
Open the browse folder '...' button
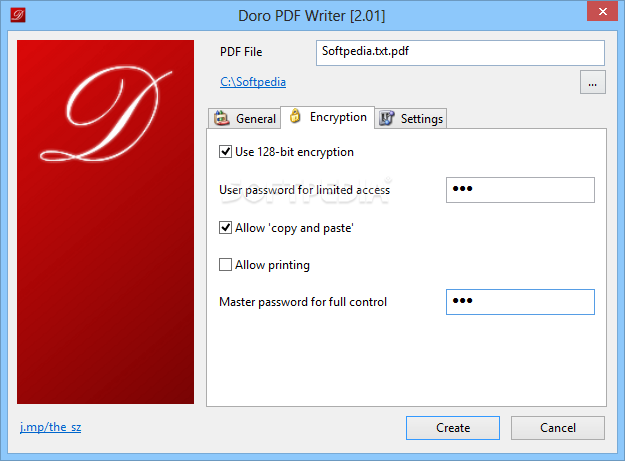(593, 82)
